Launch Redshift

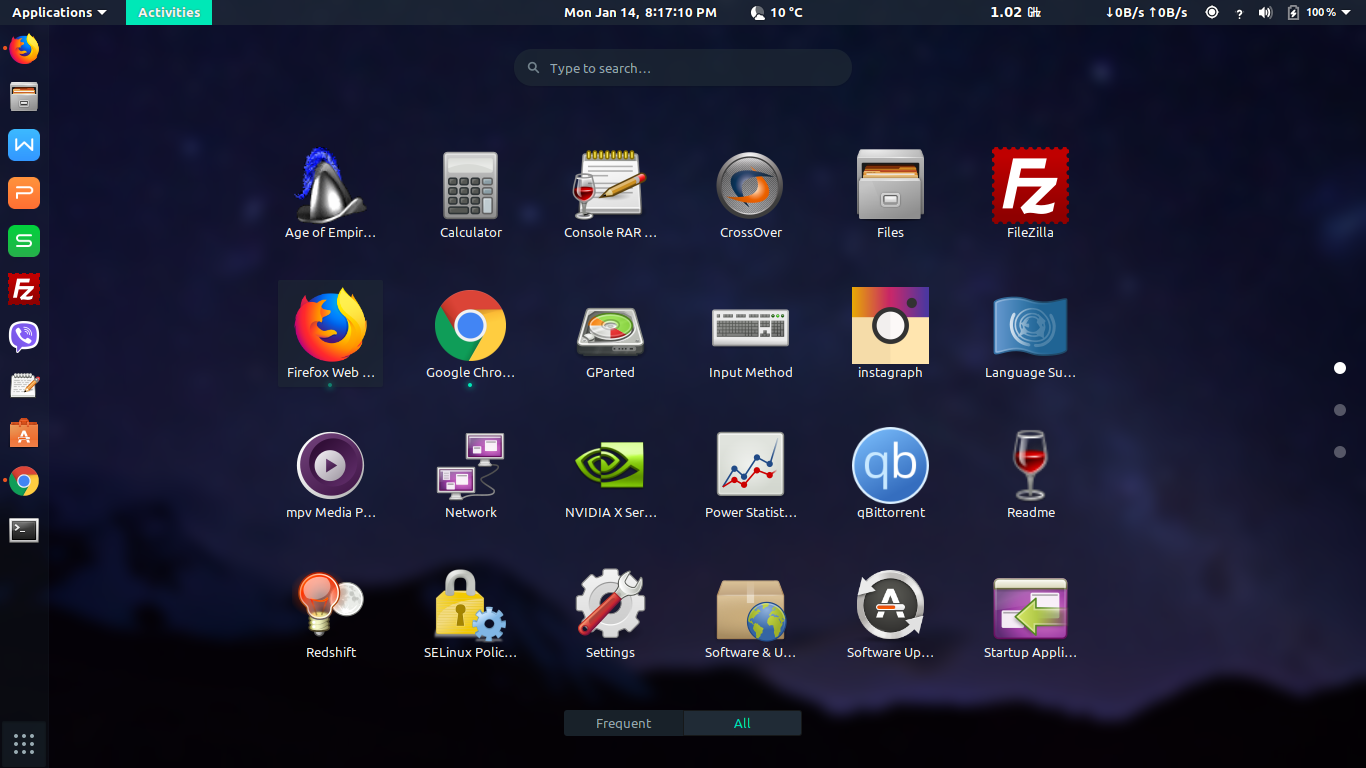(330, 604)
